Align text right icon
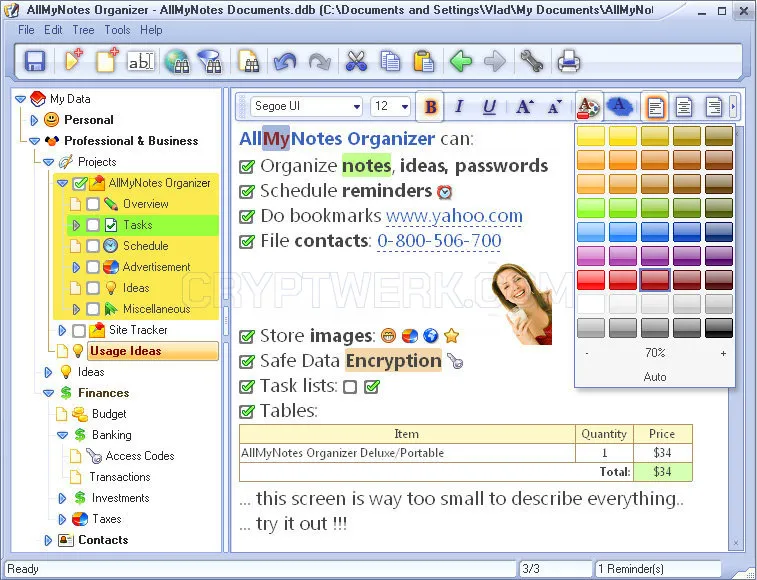The width and height of the screenshot is (757, 580). 713,106
